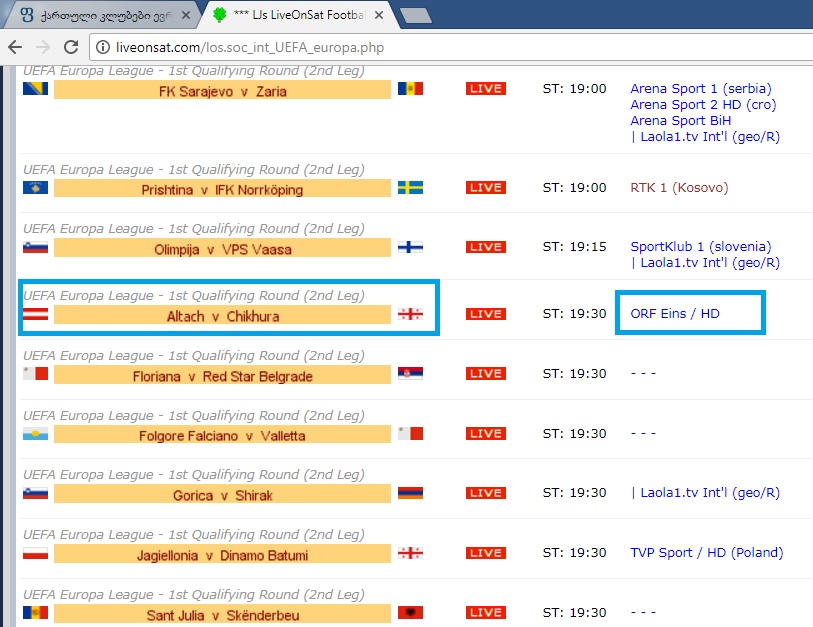Click the browser forward arrow
Screen dimensions: 813x627
[43, 47]
